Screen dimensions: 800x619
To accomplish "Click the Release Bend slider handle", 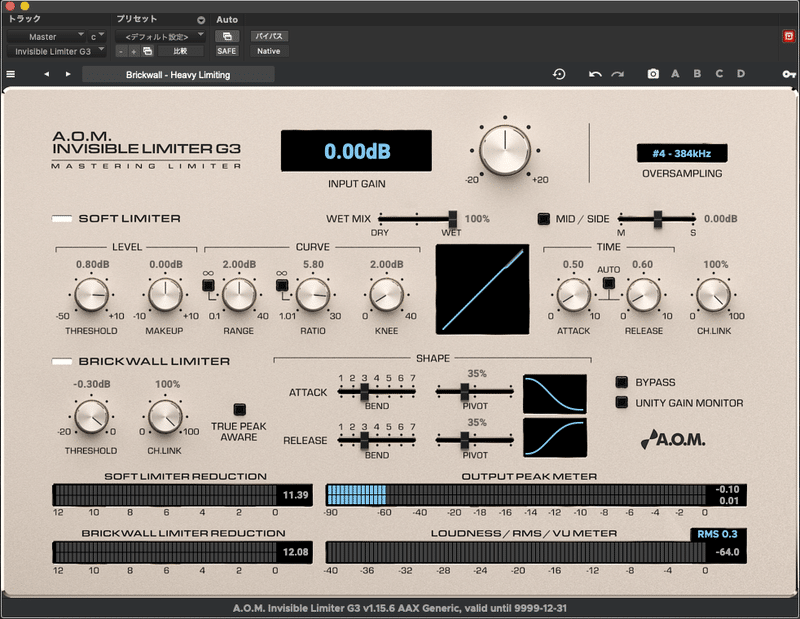I will click(x=365, y=440).
